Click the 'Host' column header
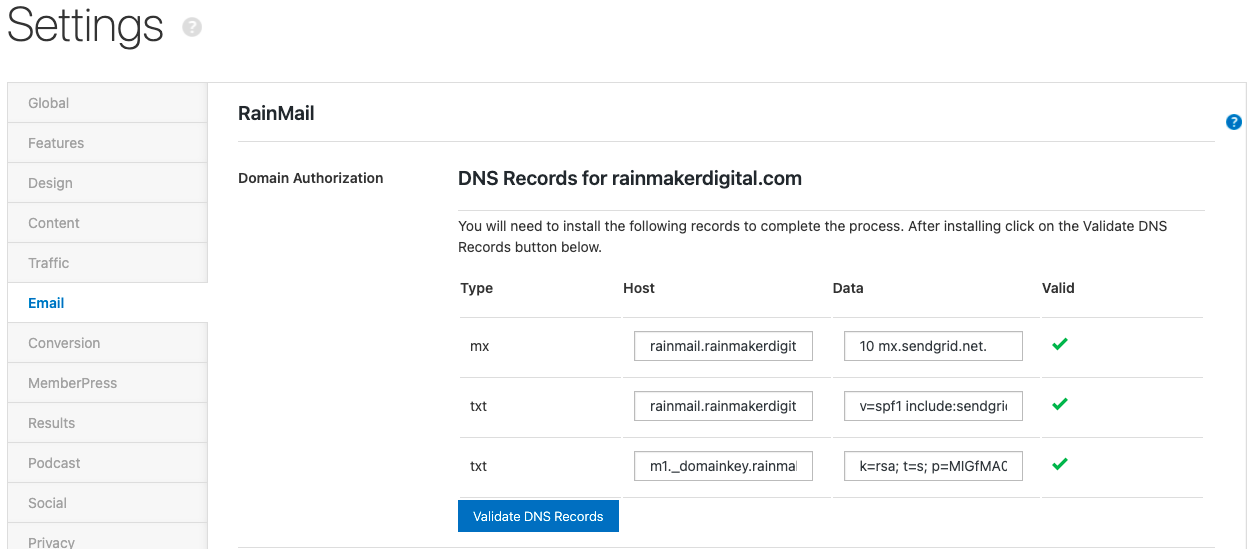Image resolution: width=1247 pixels, height=549 pixels. coord(639,288)
